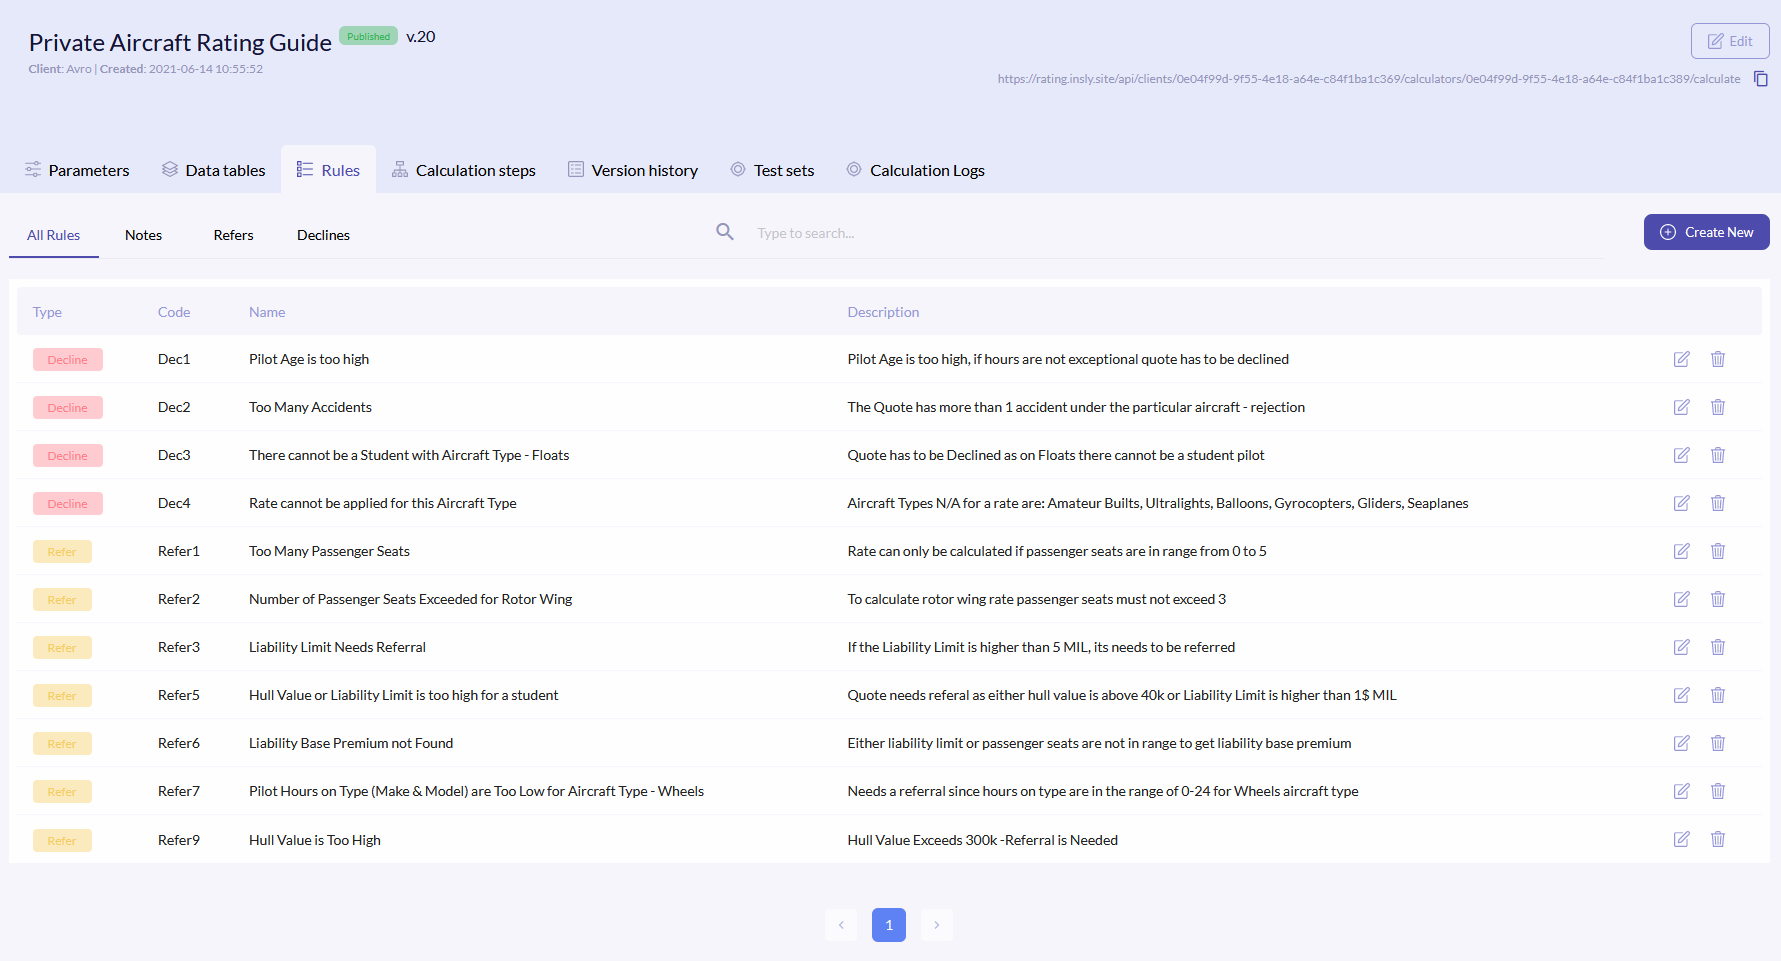Image resolution: width=1781 pixels, height=961 pixels.
Task: Delete the Dec2 Too Many Accidents rule
Action: (x=1717, y=407)
